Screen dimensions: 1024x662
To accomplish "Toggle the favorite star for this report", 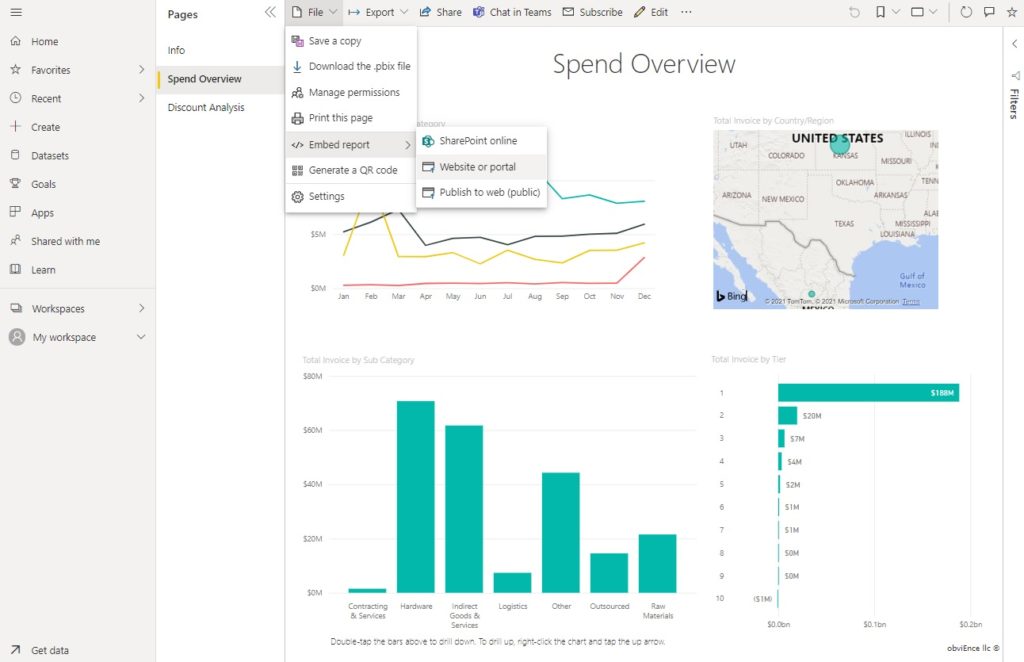I will click(1012, 12).
